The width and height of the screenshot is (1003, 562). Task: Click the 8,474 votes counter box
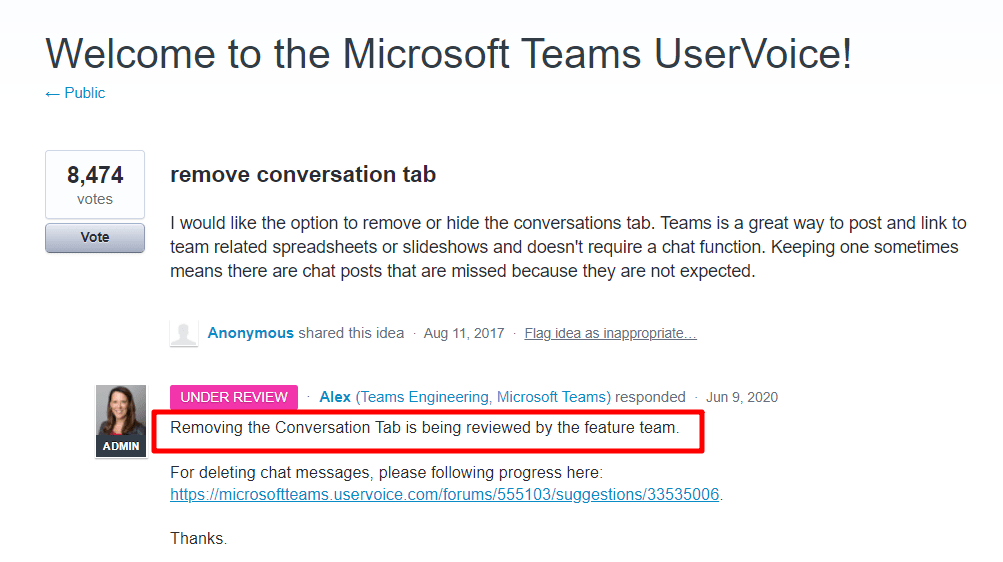[x=95, y=184]
